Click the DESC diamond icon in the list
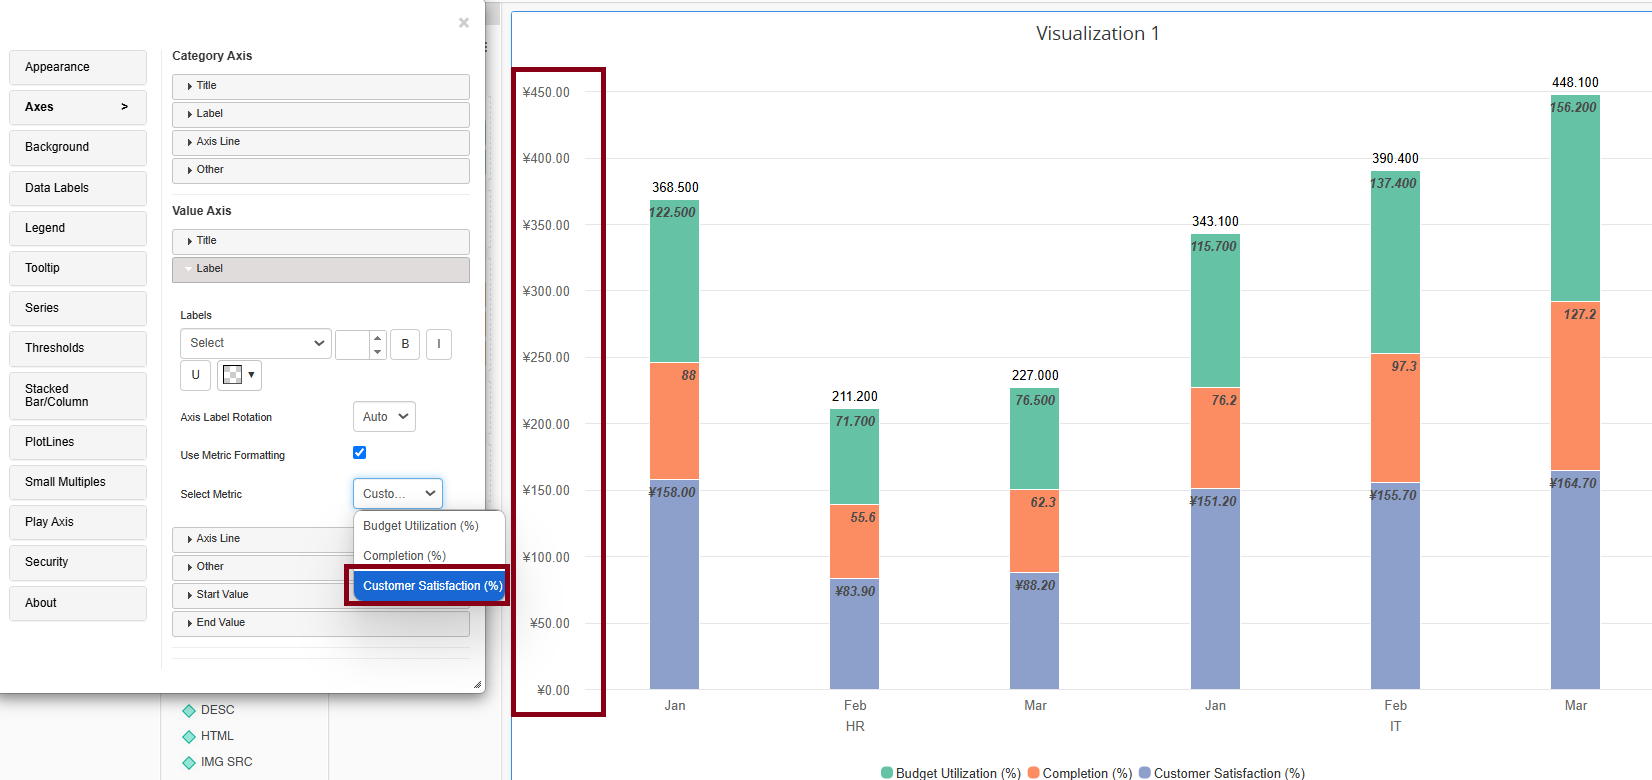This screenshot has width=1652, height=780. 189,711
